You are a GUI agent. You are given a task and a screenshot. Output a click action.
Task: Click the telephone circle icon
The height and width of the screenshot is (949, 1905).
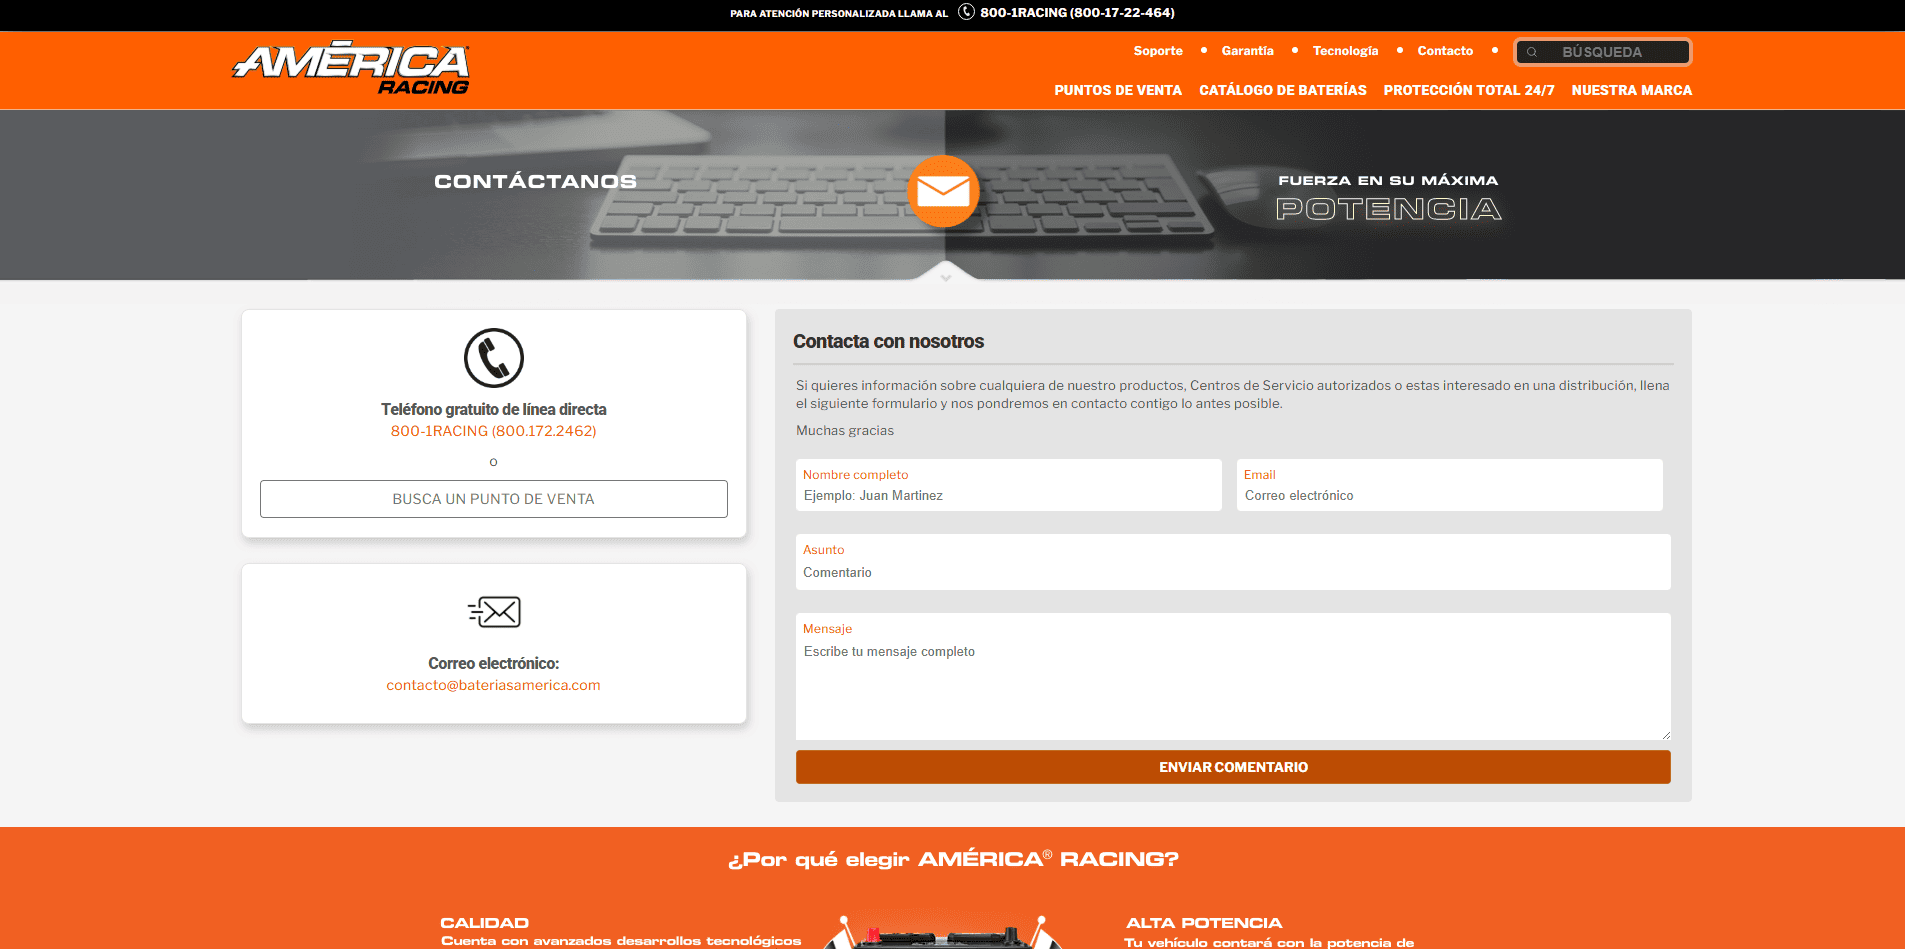click(493, 358)
